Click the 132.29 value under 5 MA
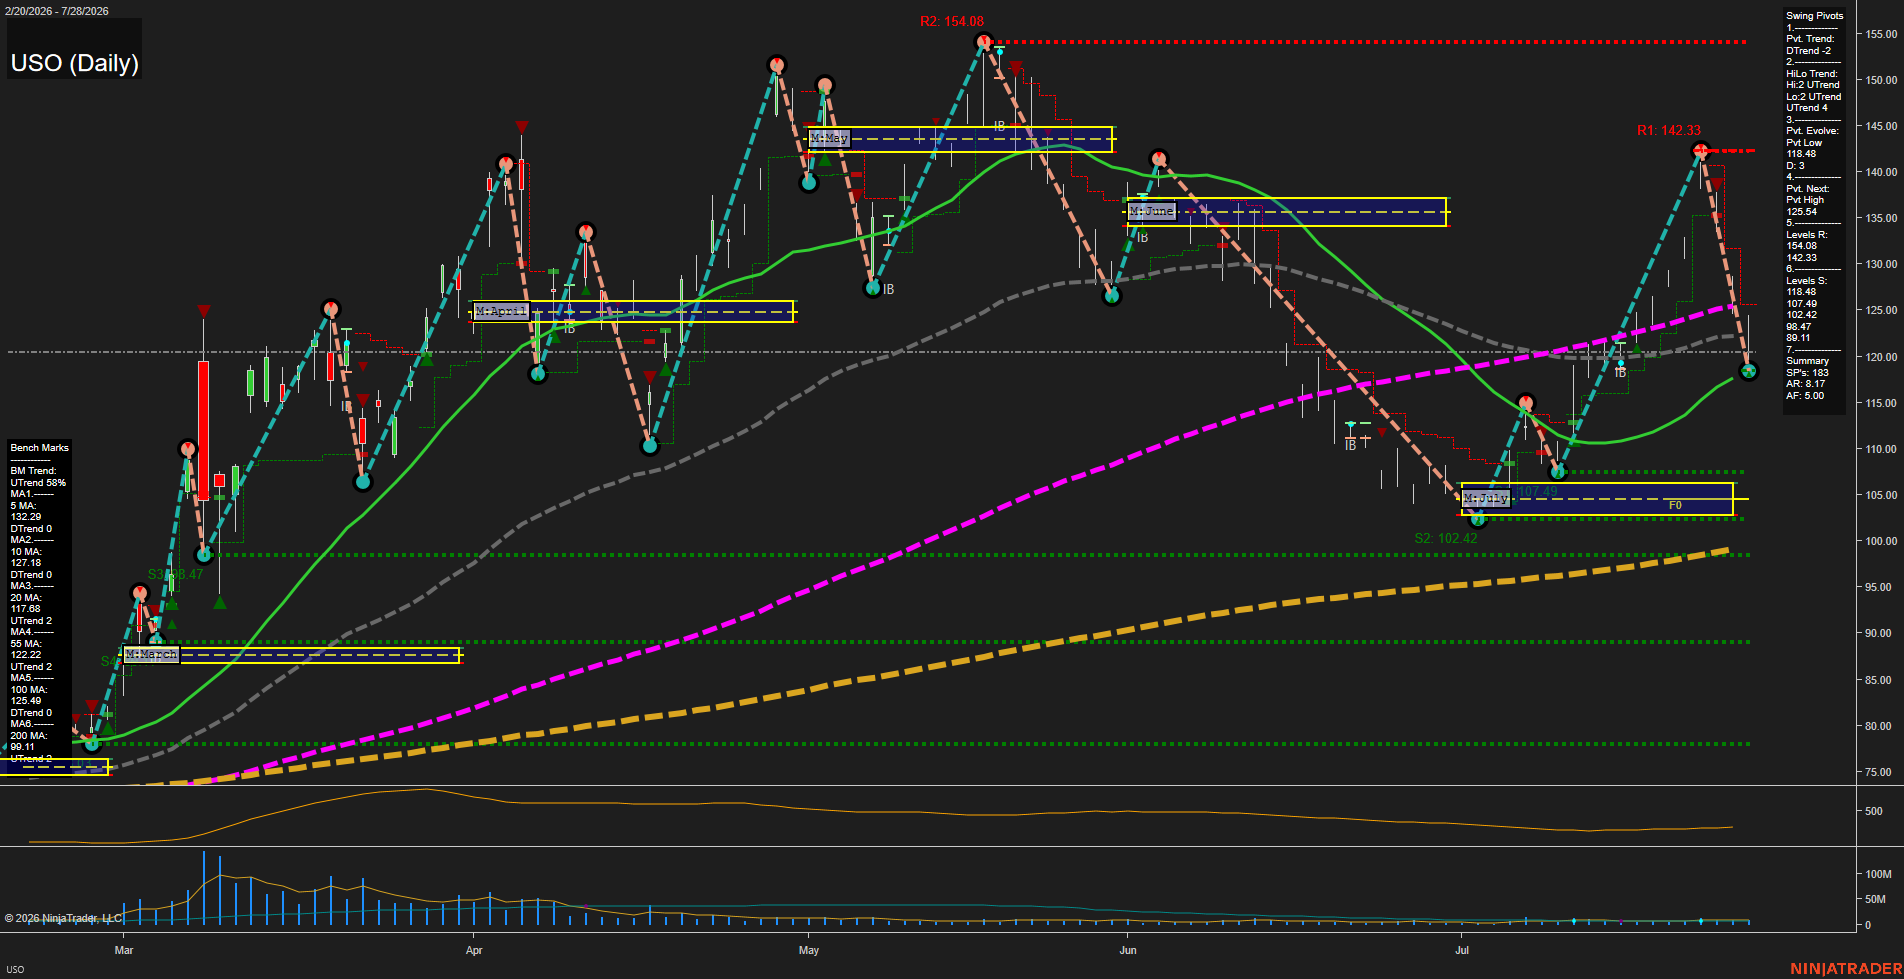The height and width of the screenshot is (979, 1904). [26, 517]
